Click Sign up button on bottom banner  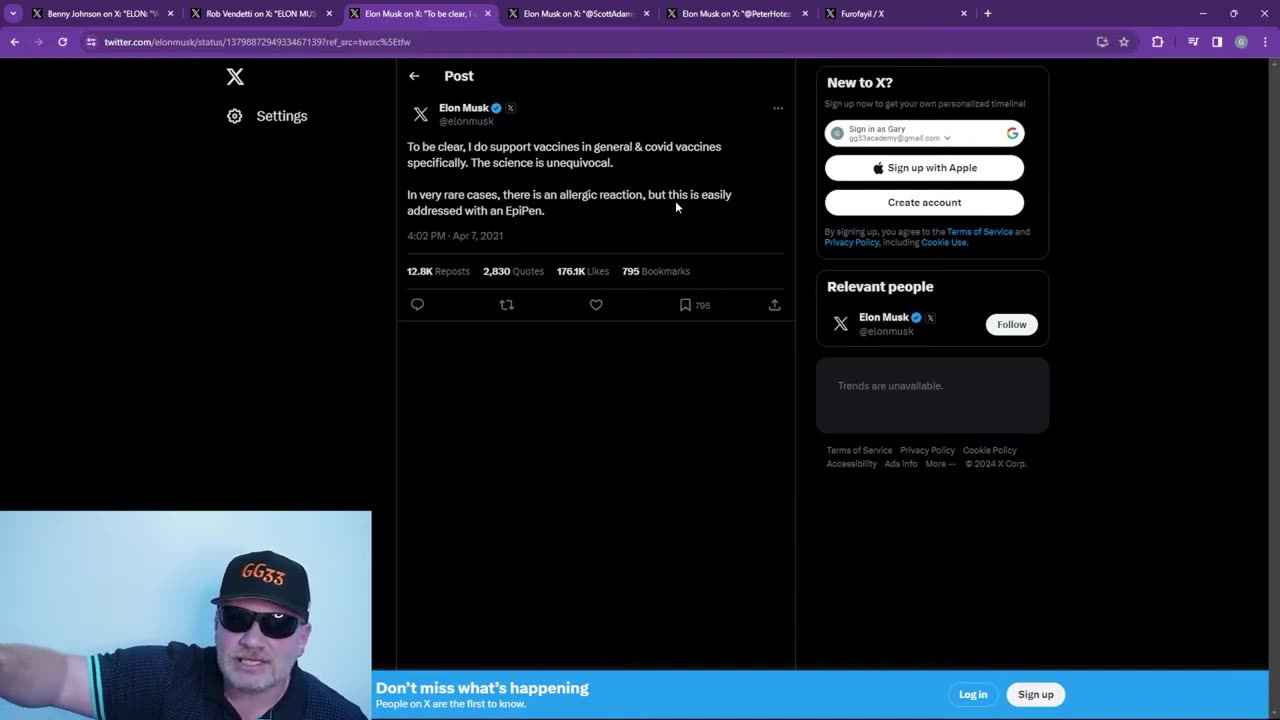[x=1035, y=694]
